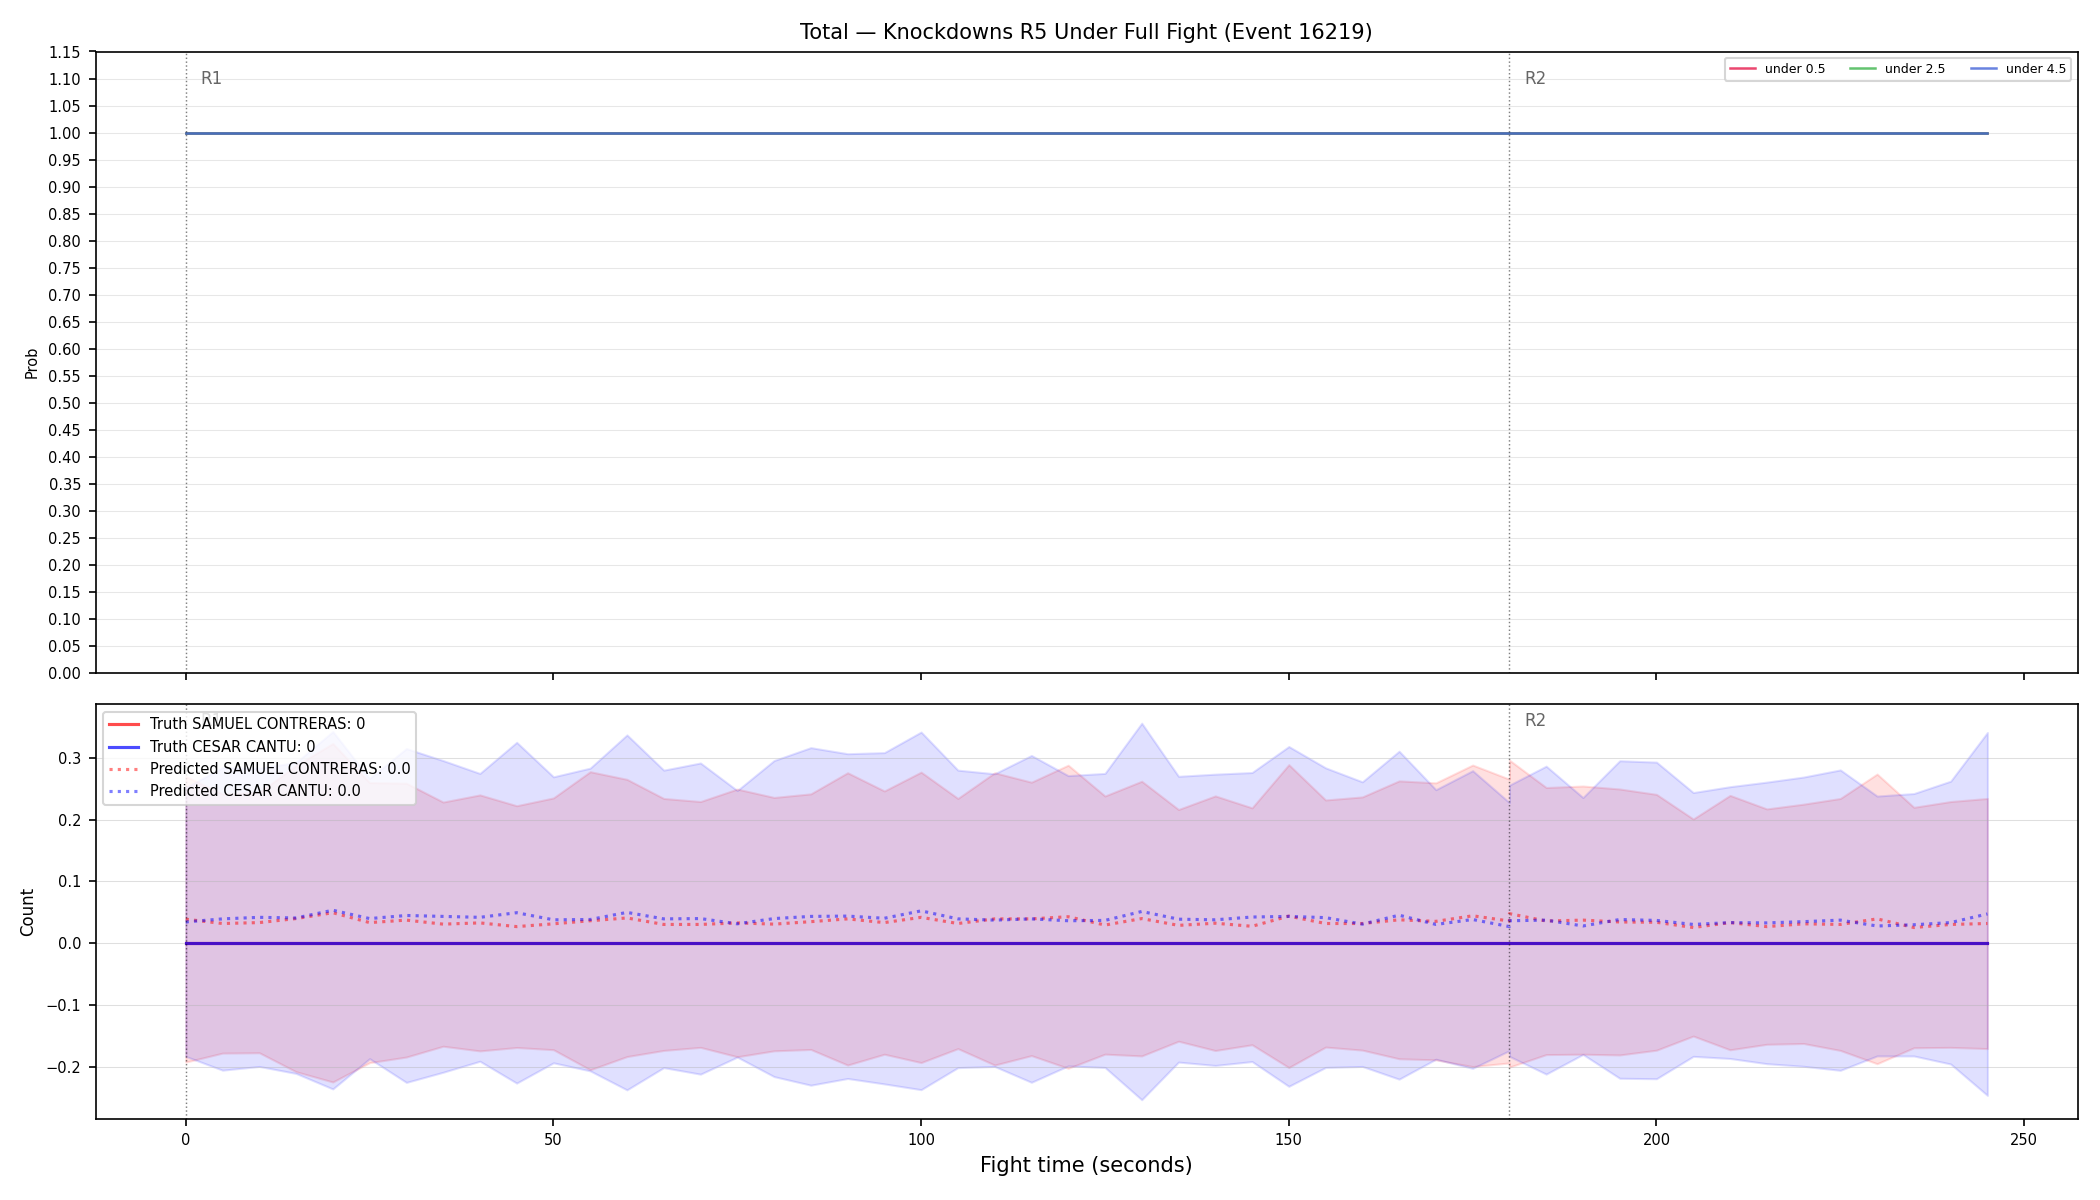Viewport: 2100px width, 1200px height.
Task: Select 'Truth SAMUEL CONTRERAS: 0' legend entry
Action: [236, 724]
